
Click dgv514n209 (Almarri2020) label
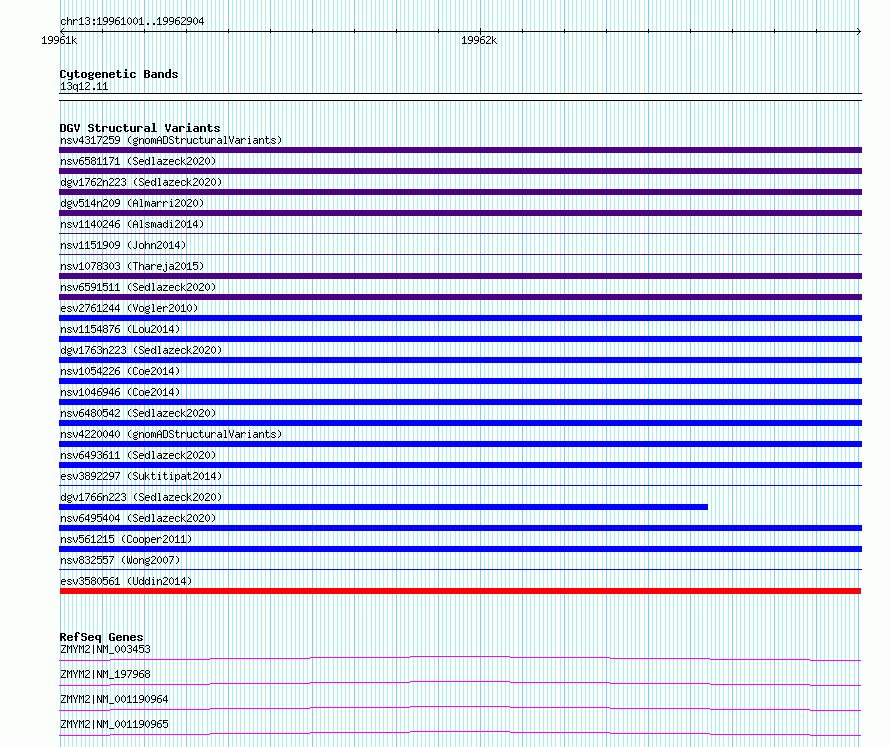[x=132, y=203]
